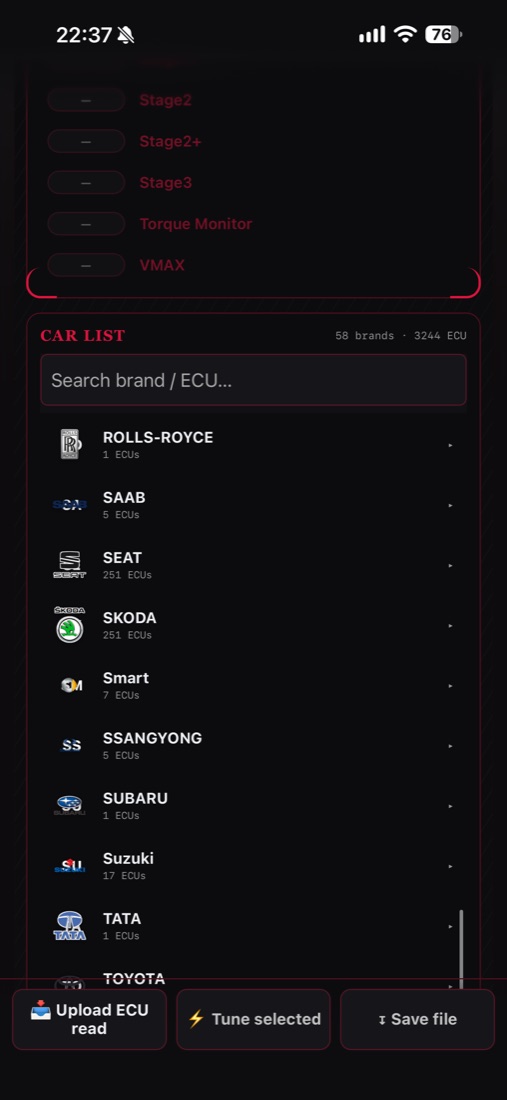Open the Suzuki 17 ECUs entry

[x=253, y=866]
